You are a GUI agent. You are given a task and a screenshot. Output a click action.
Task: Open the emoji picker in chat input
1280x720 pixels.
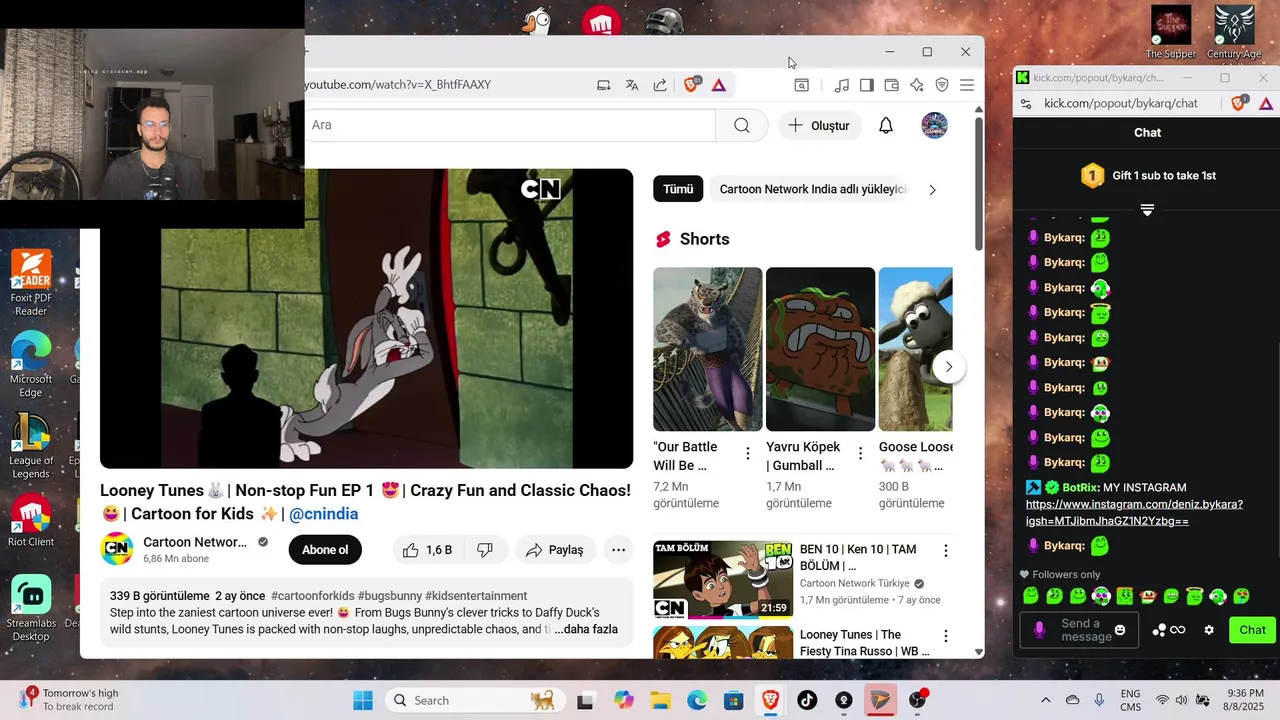(1120, 630)
